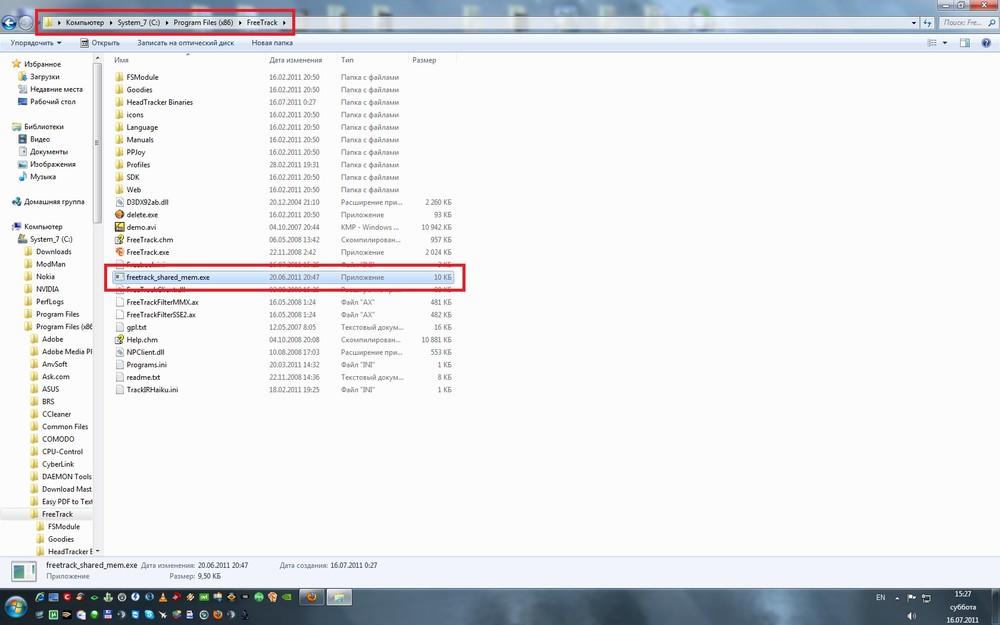Click the Компьютер breadcrumb segment
Image resolution: width=1000 pixels, height=625 pixels.
click(85, 22)
